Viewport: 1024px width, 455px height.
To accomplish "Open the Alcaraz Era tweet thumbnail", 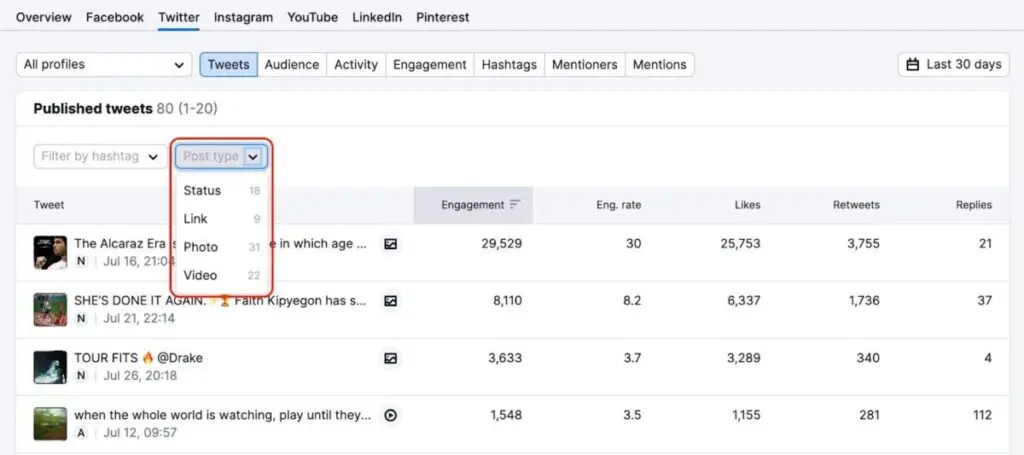I will pos(50,252).
